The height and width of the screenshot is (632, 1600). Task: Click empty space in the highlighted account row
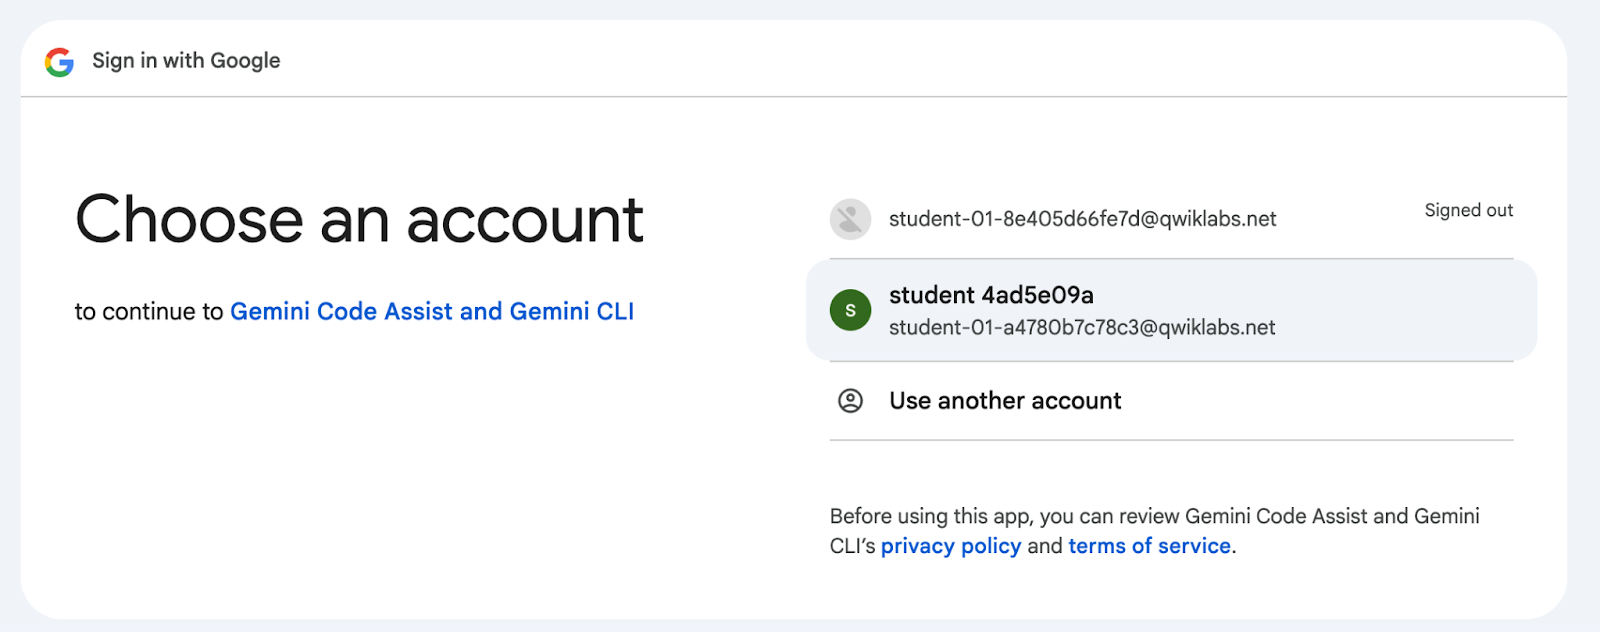point(1400,310)
